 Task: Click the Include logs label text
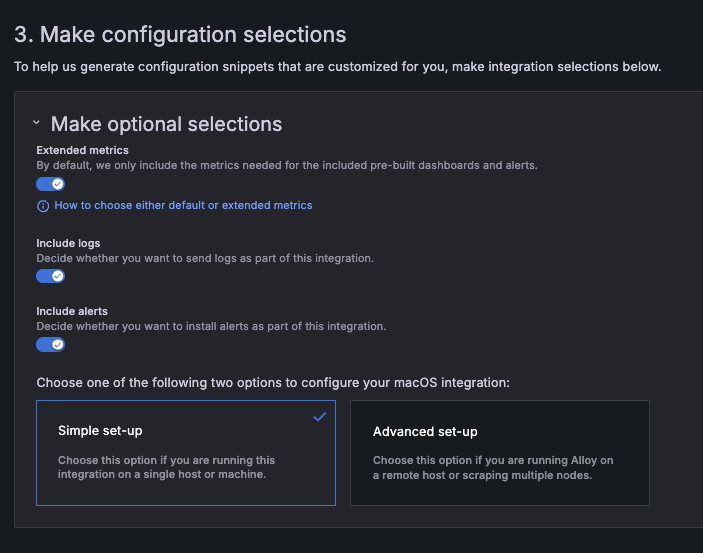pos(68,243)
